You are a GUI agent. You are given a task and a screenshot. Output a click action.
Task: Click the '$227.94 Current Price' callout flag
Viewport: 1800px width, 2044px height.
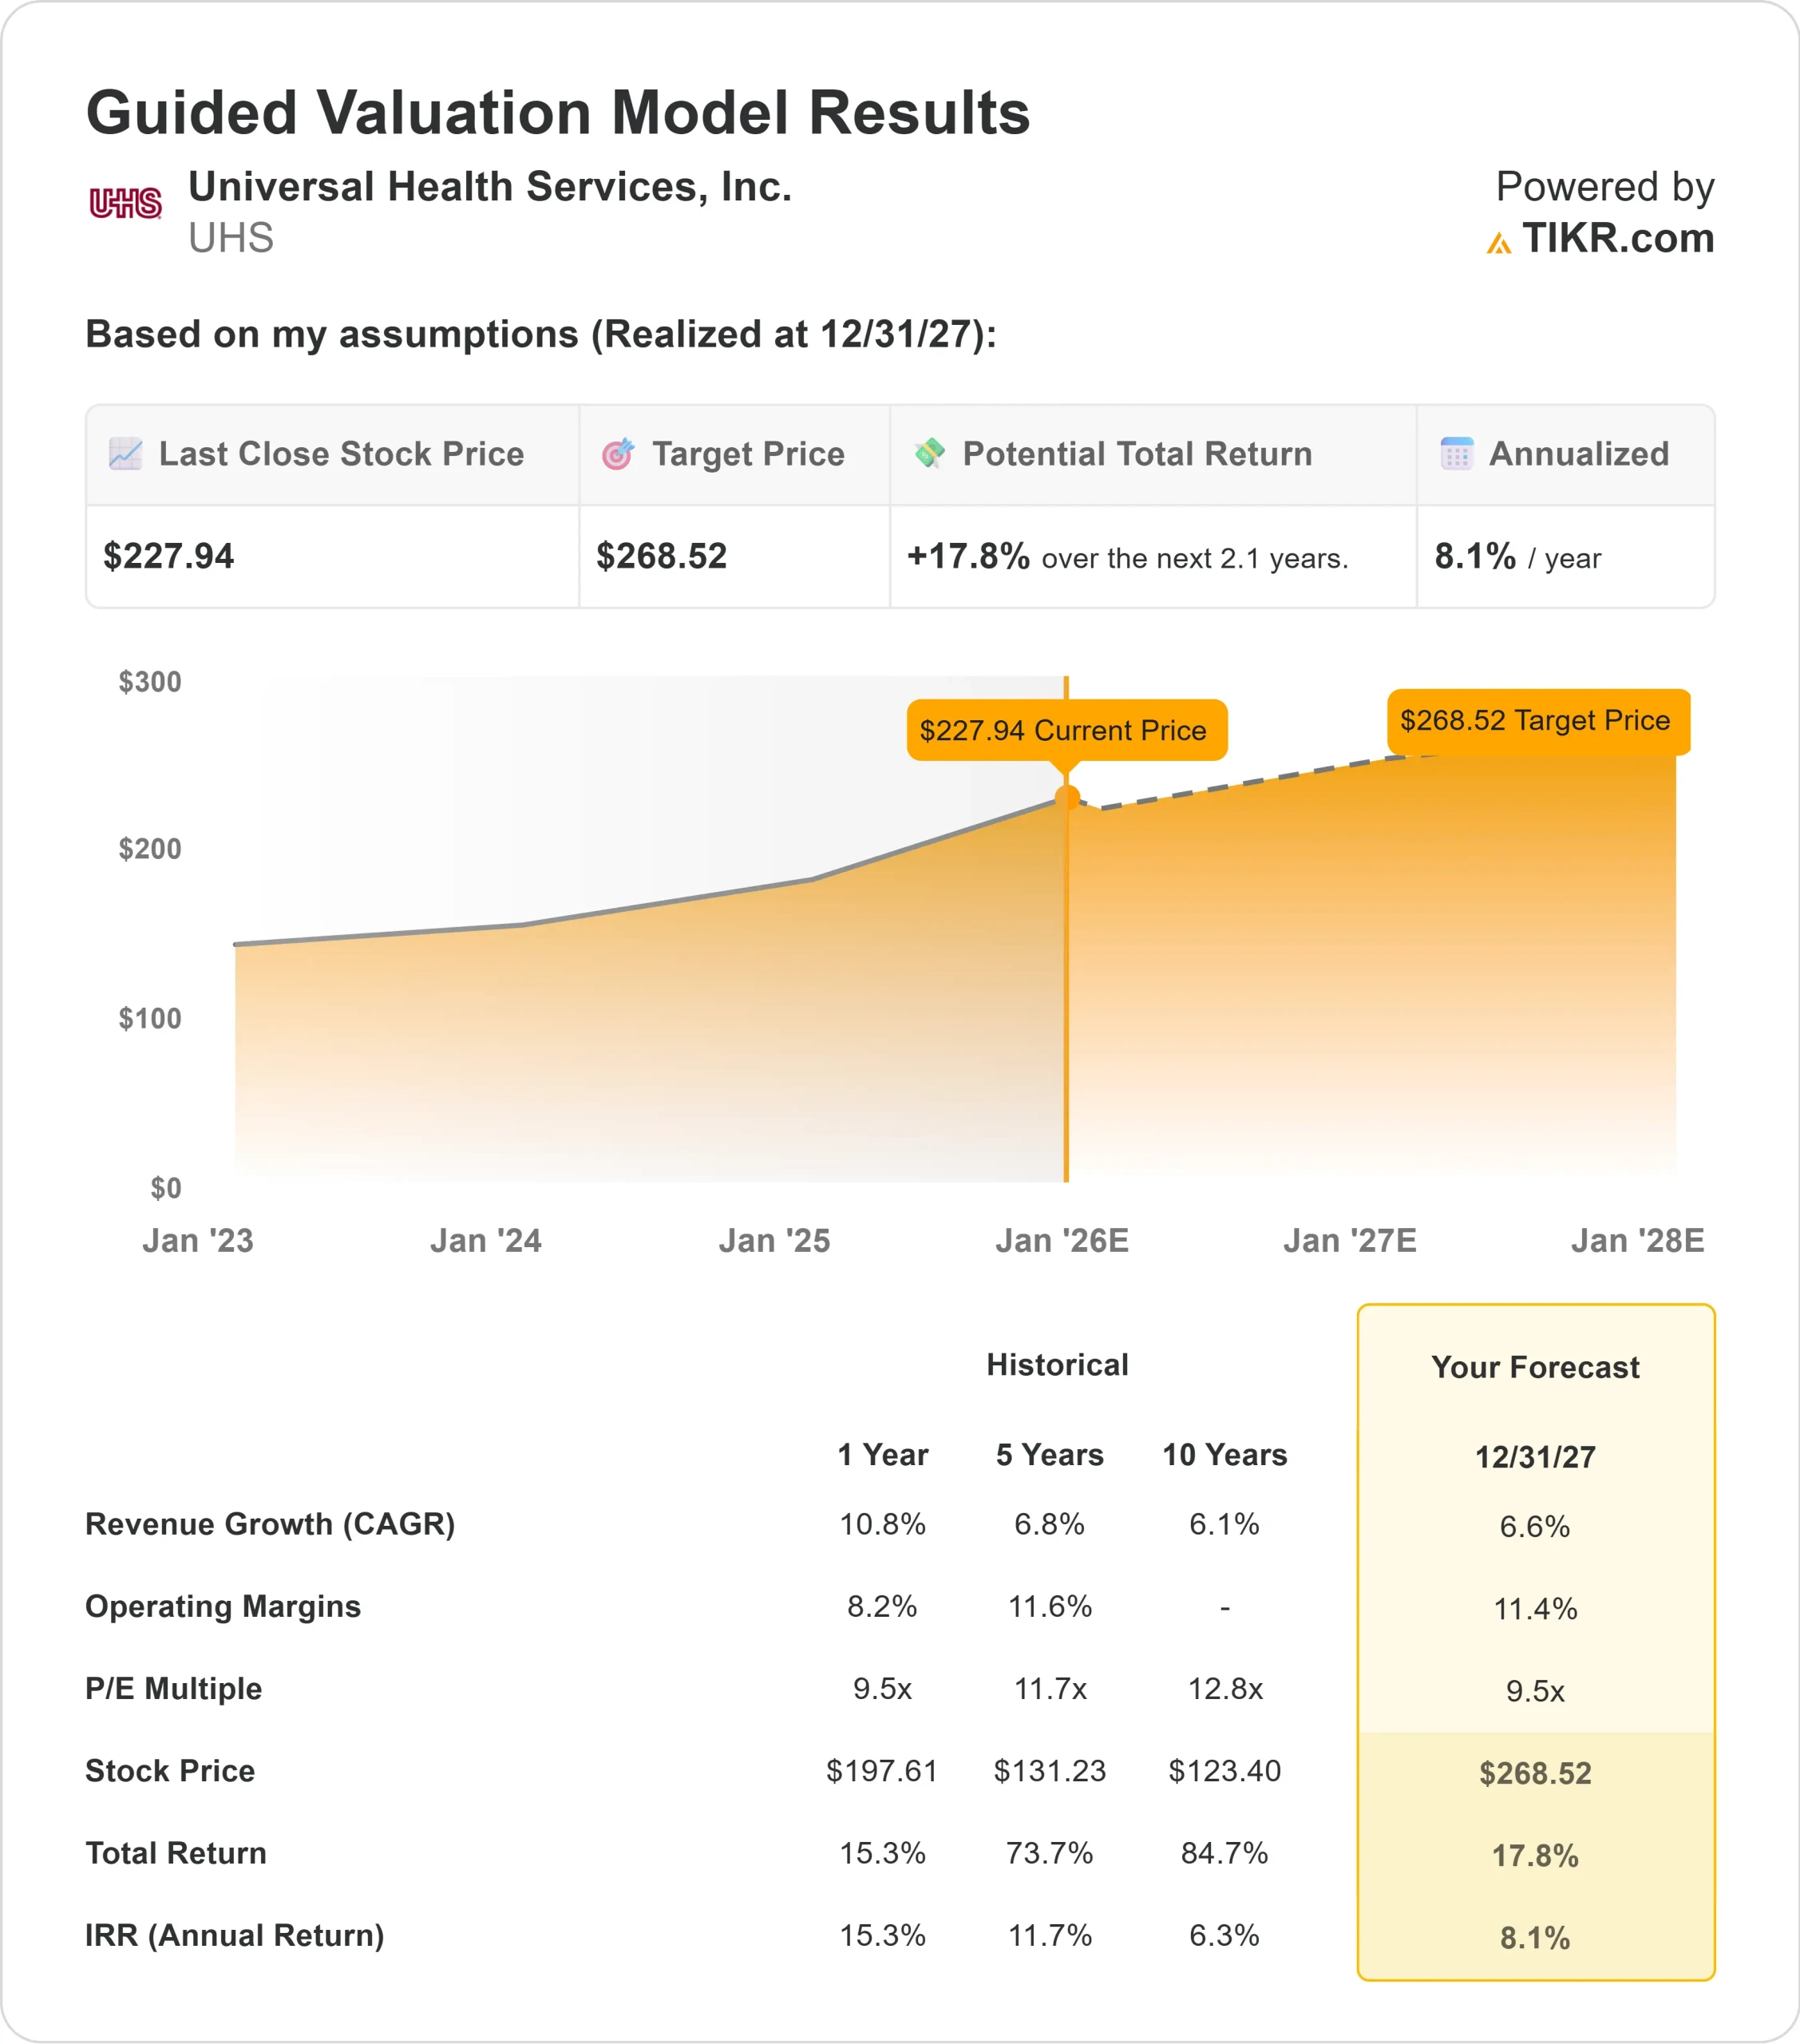tap(1065, 731)
